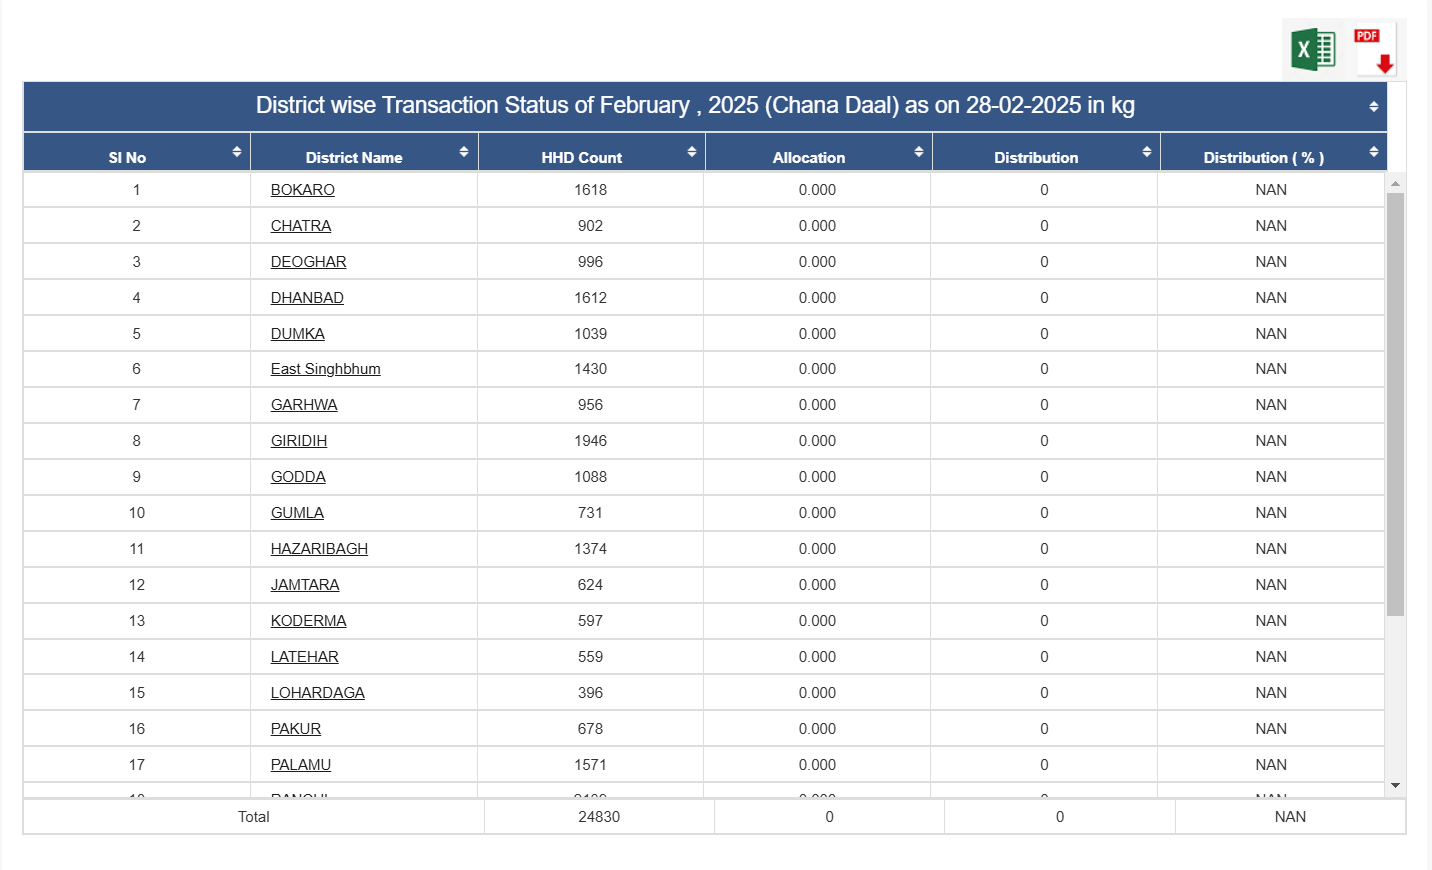Select HHD count 1430 for East Singhbhum
The width and height of the screenshot is (1432, 870).
(590, 369)
